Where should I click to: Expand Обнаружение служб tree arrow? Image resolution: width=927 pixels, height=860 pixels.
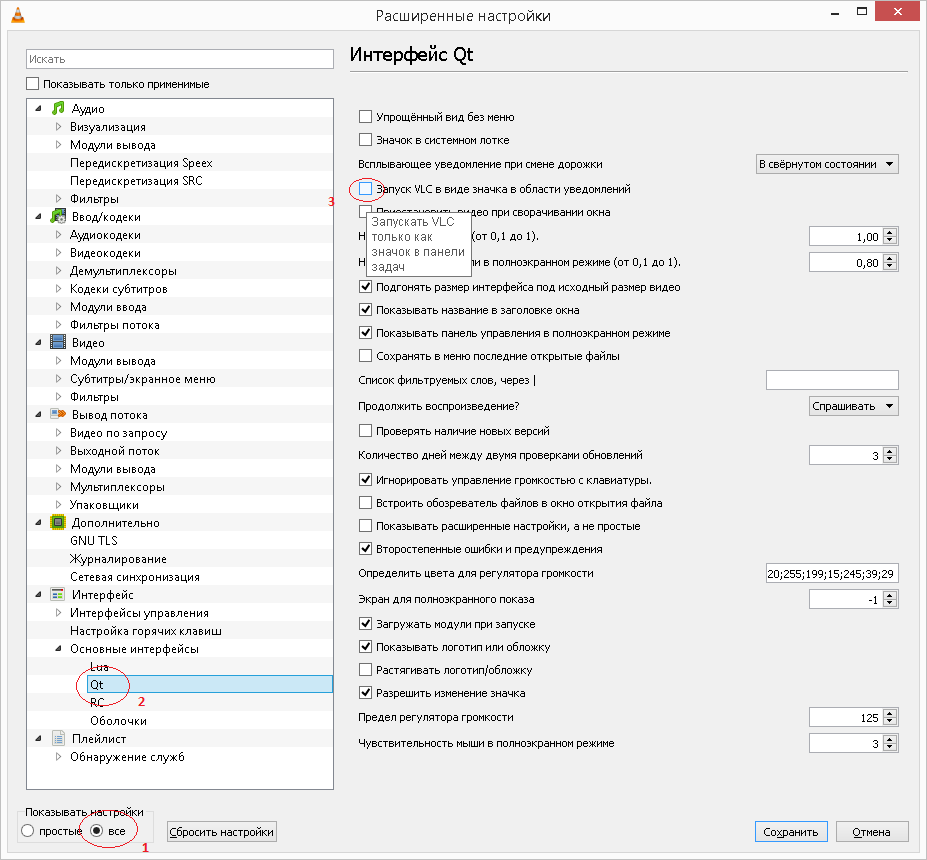point(58,757)
